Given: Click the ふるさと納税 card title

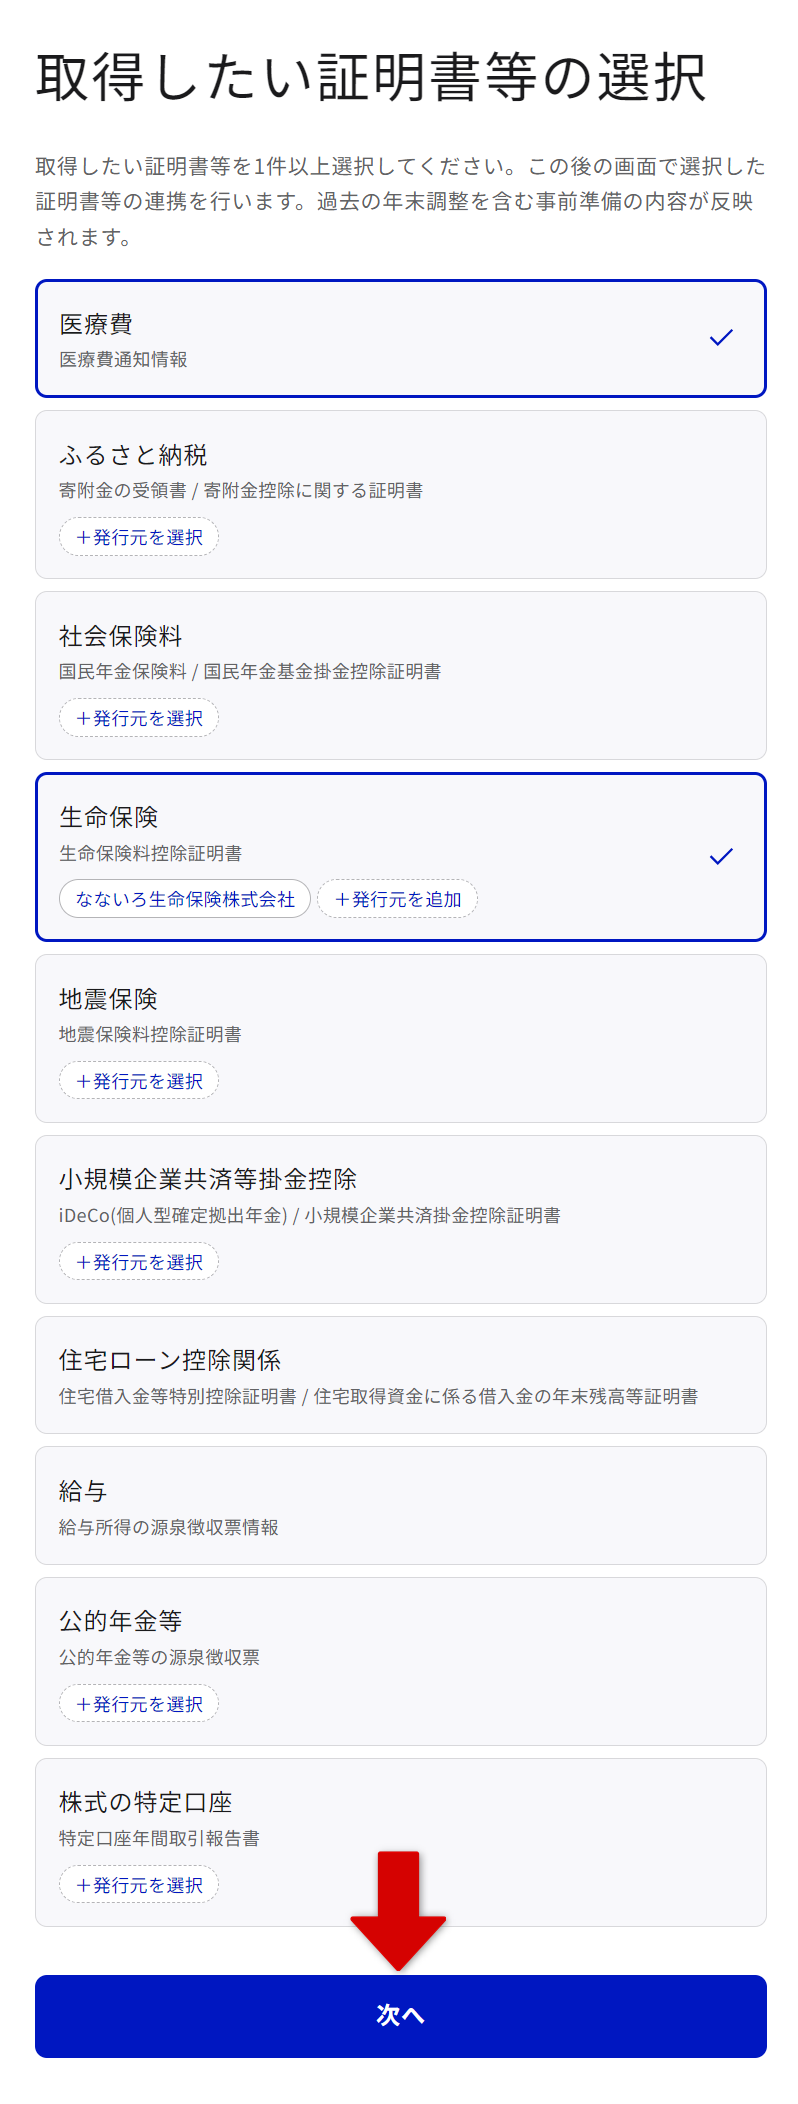Looking at the screenshot, I should point(133,456).
